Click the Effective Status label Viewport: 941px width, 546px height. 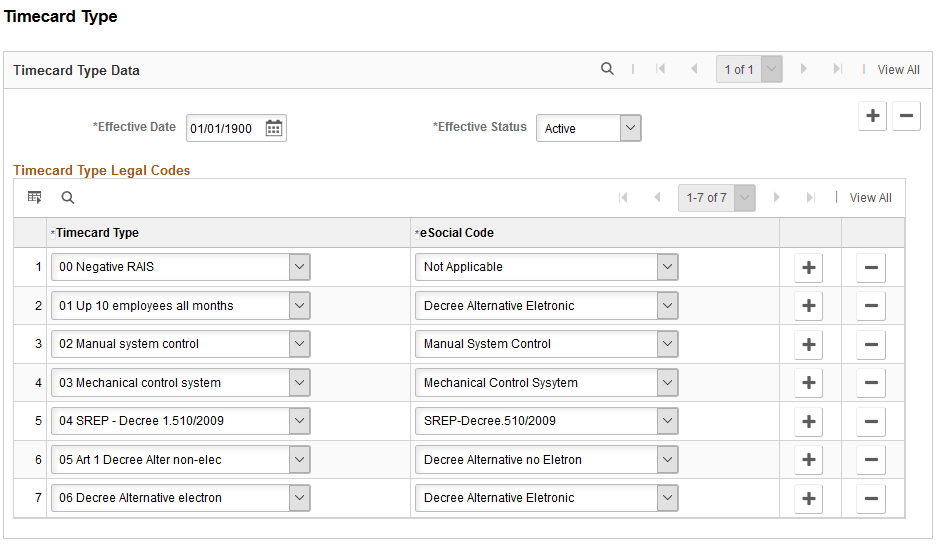480,127
